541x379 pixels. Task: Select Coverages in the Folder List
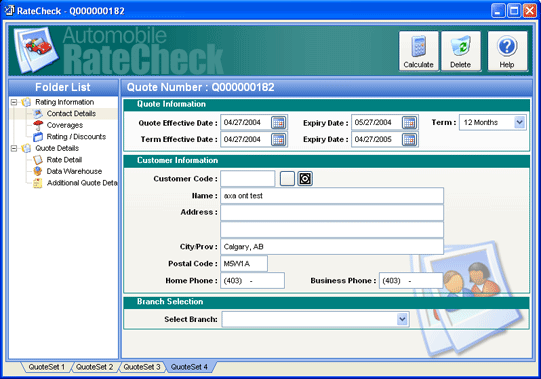tap(65, 125)
